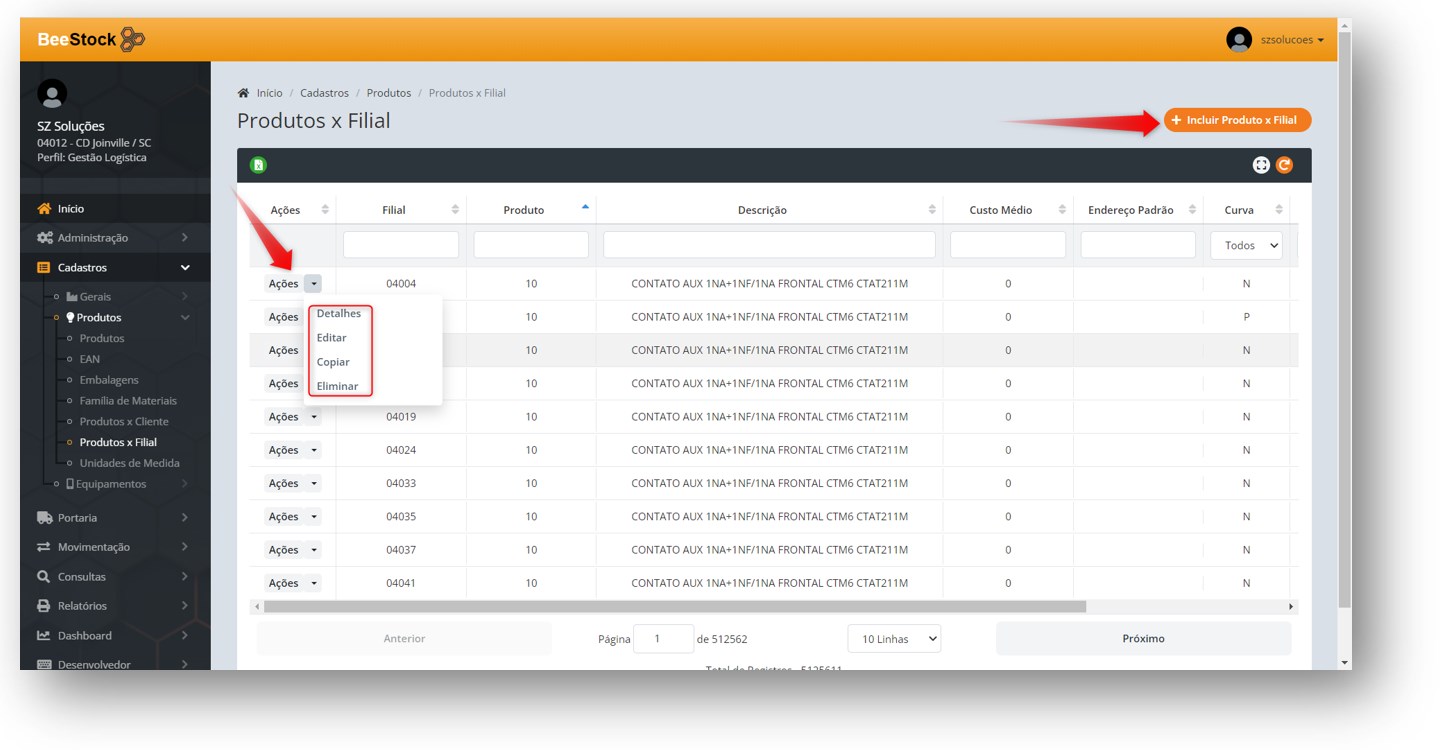Click the home icon in breadcrumb

[x=243, y=93]
